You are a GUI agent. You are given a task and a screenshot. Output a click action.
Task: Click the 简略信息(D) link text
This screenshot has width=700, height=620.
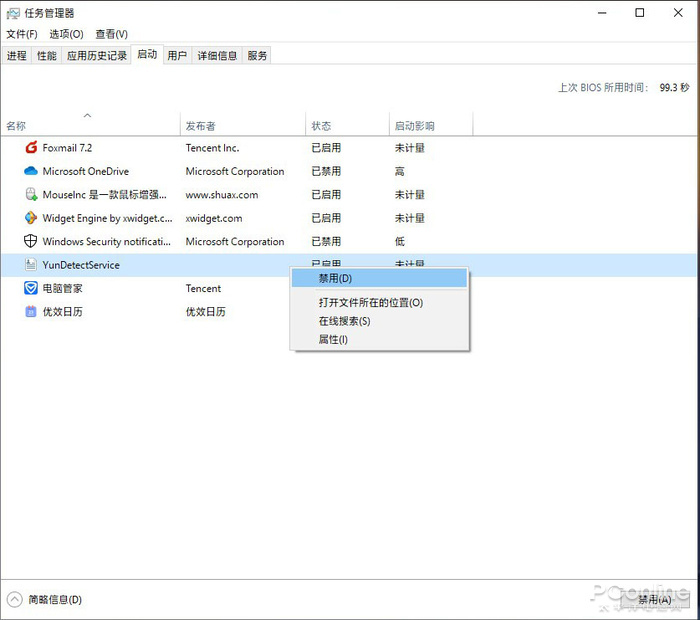click(x=55, y=599)
